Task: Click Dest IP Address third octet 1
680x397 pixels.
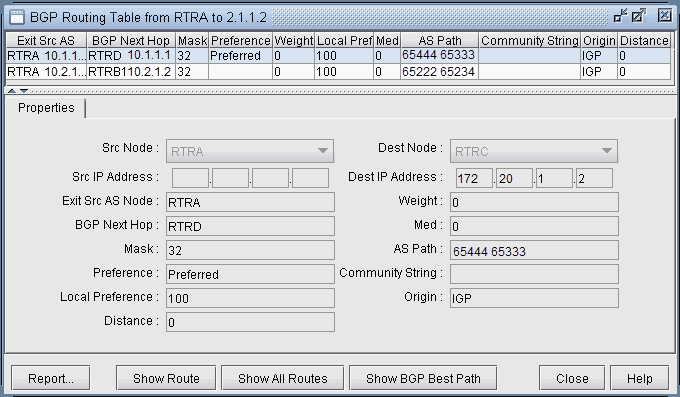Action: point(554,178)
